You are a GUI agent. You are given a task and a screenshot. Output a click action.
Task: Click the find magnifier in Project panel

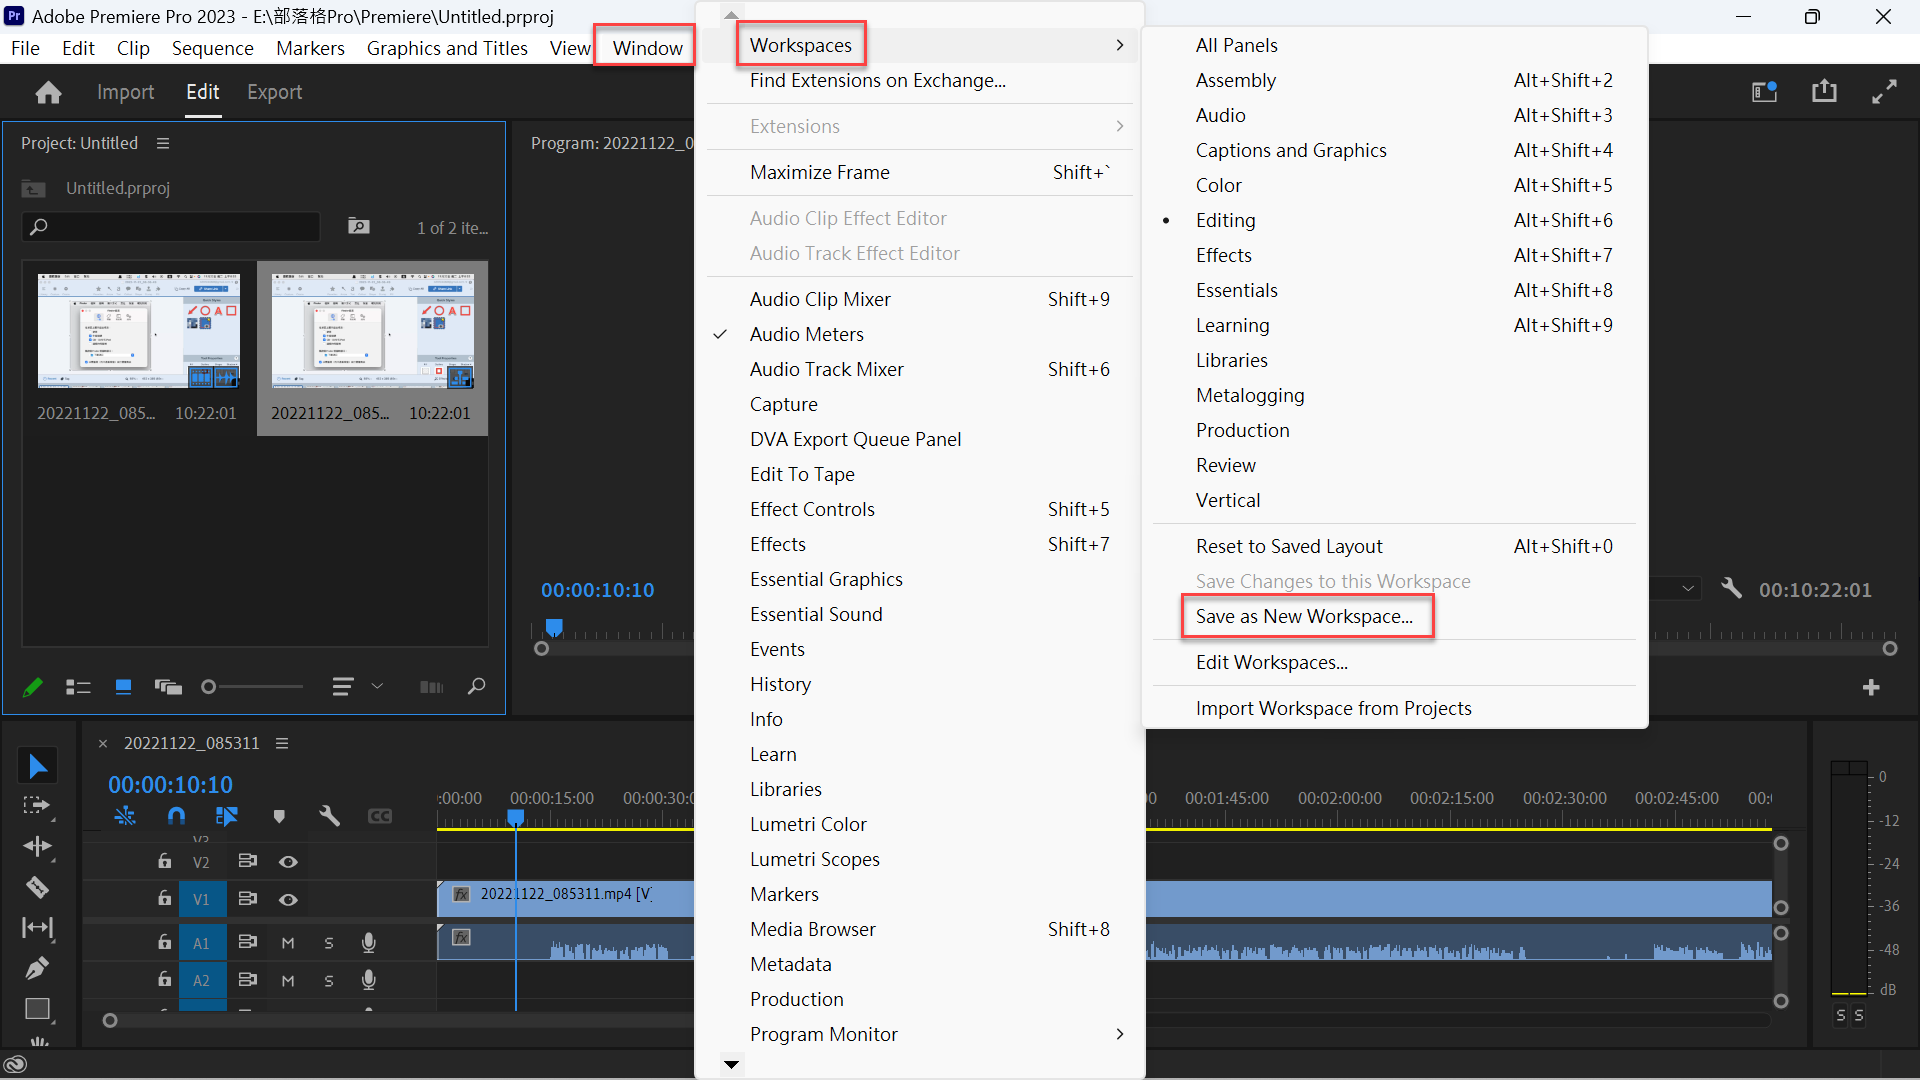click(477, 686)
